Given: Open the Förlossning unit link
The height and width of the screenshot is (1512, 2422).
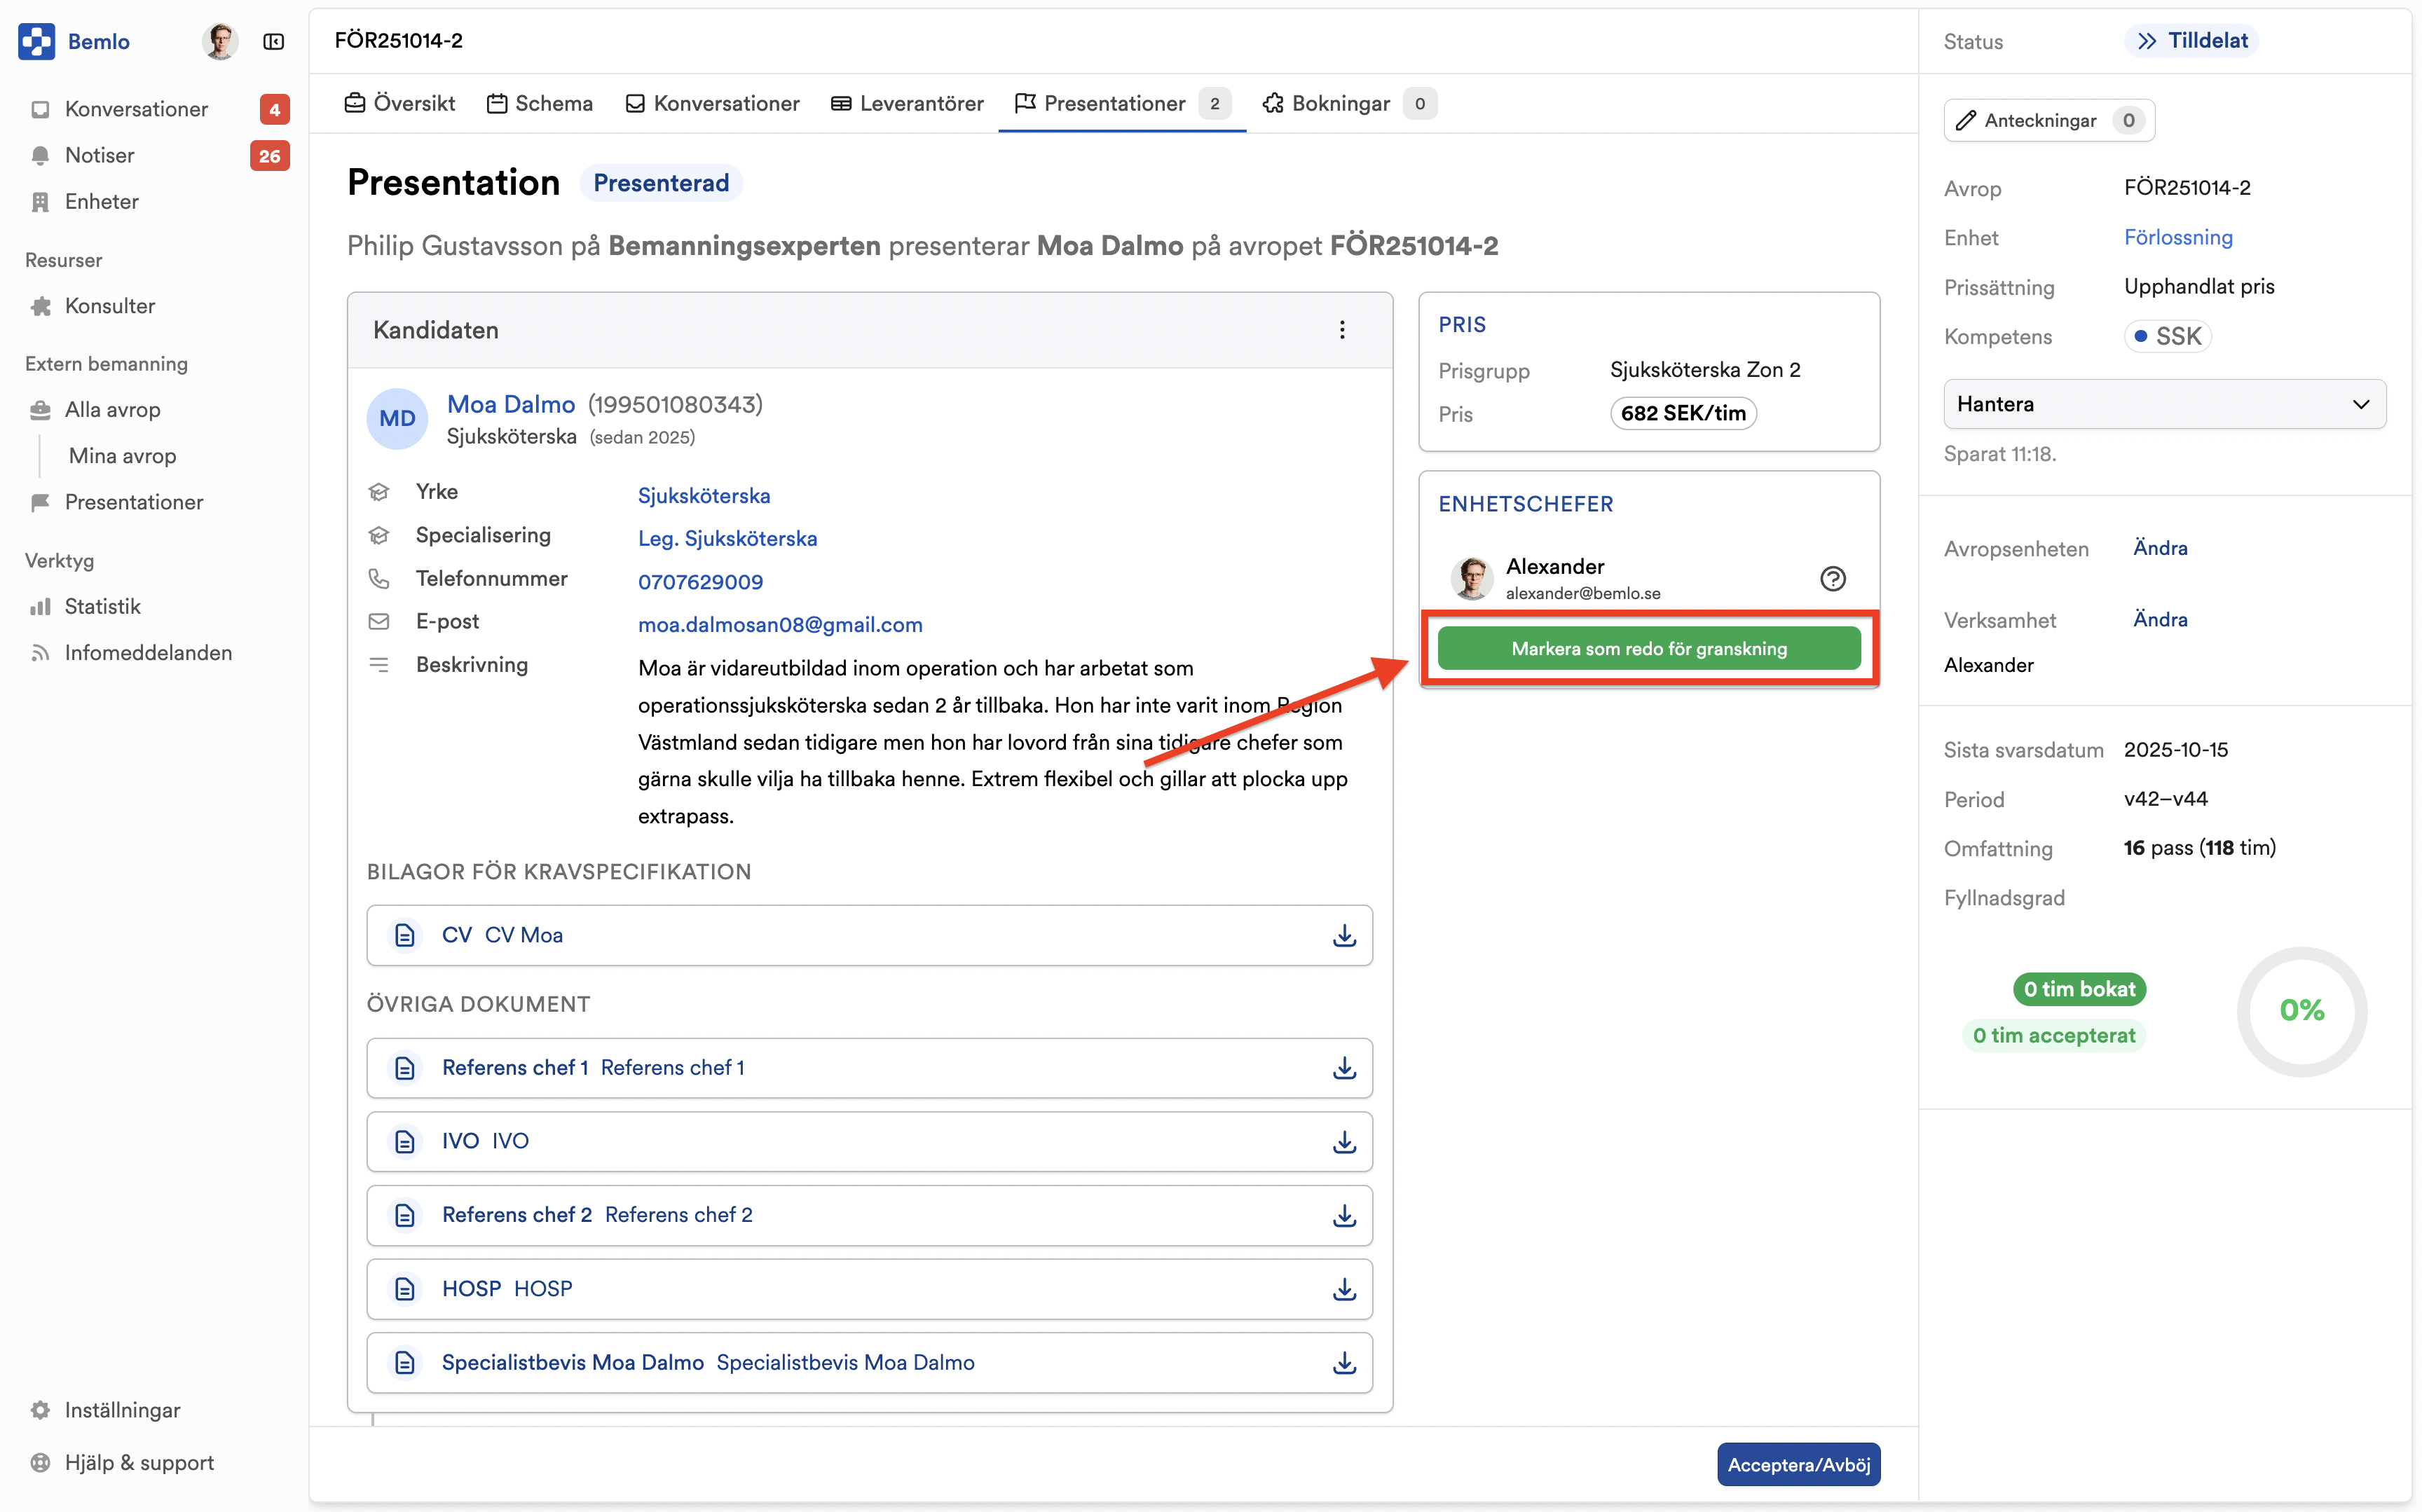Looking at the screenshot, I should pyautogui.click(x=2178, y=237).
